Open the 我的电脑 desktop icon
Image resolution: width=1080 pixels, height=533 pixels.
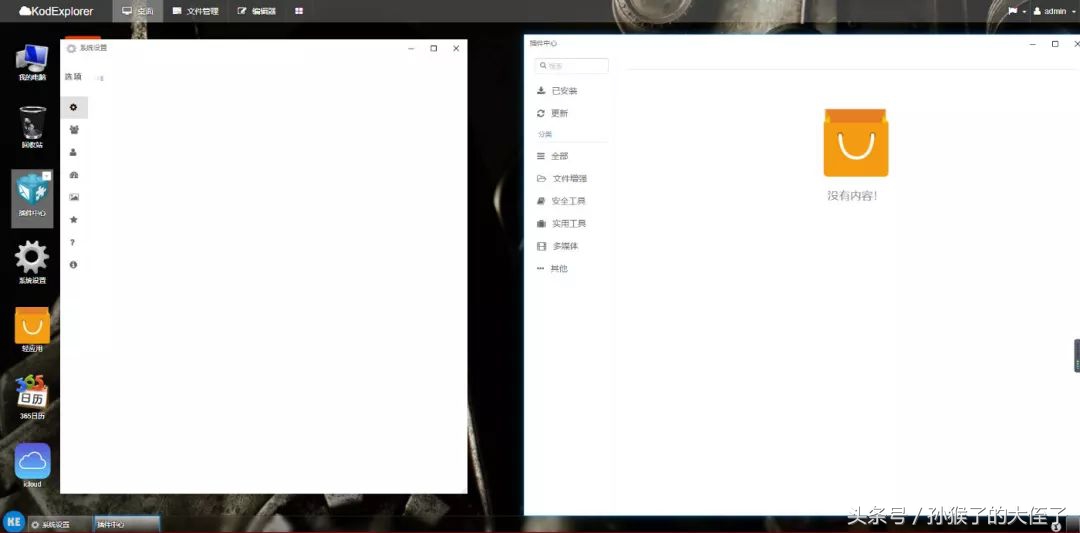[32, 63]
